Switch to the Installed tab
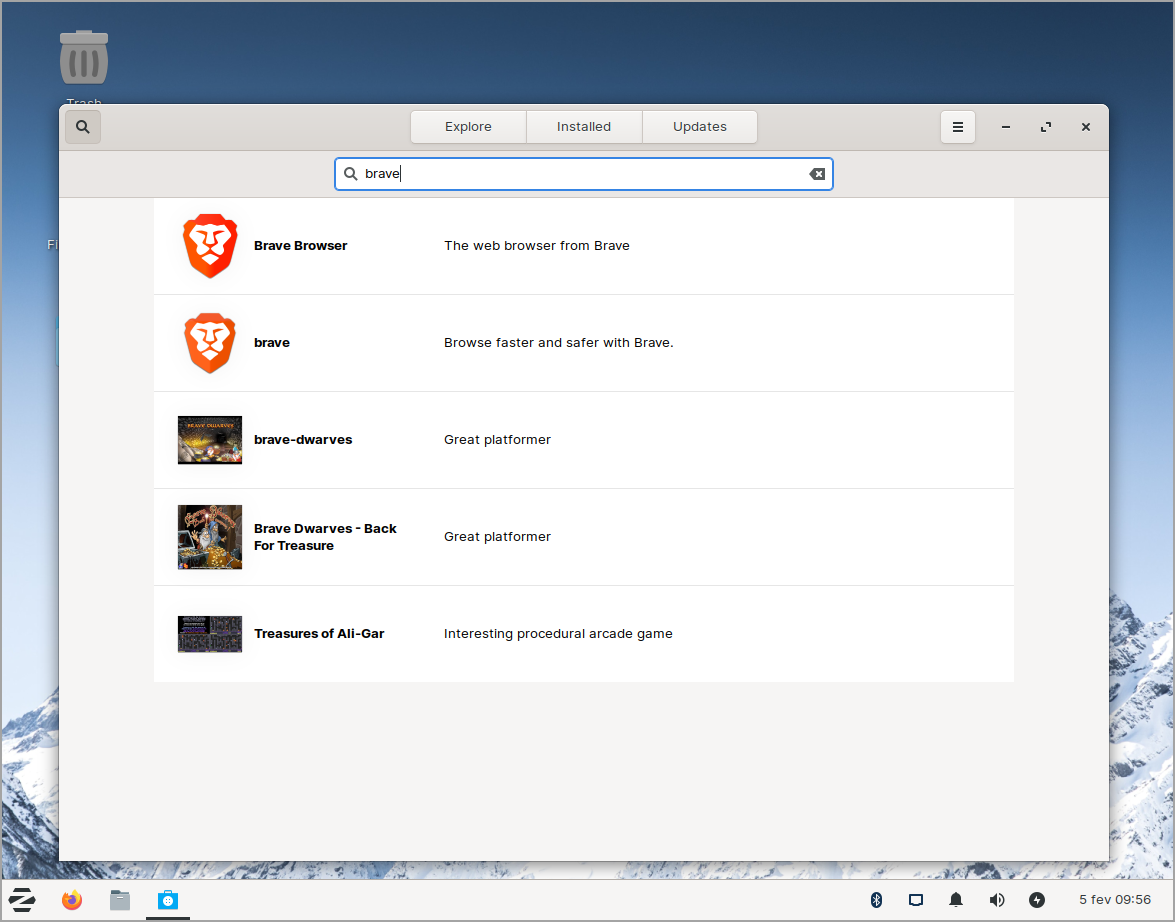The height and width of the screenshot is (922, 1175). click(x=584, y=127)
